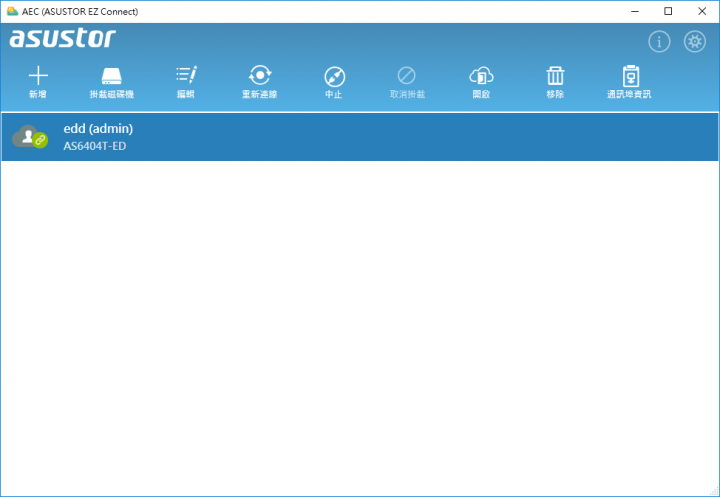Click the 新增 (Add) plus icon
This screenshot has width=720, height=497.
point(38,76)
